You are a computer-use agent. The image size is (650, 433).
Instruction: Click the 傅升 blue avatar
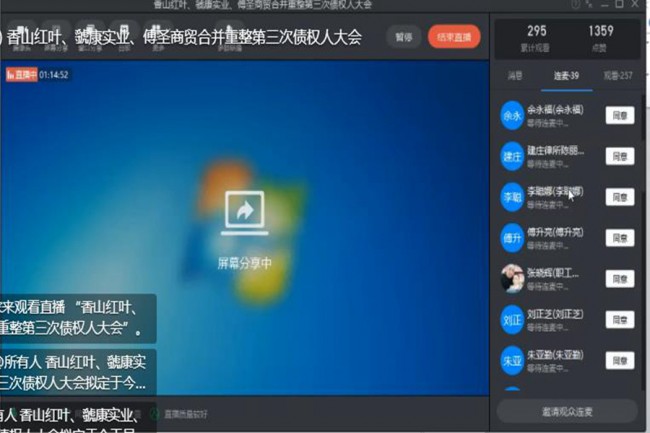coord(512,238)
